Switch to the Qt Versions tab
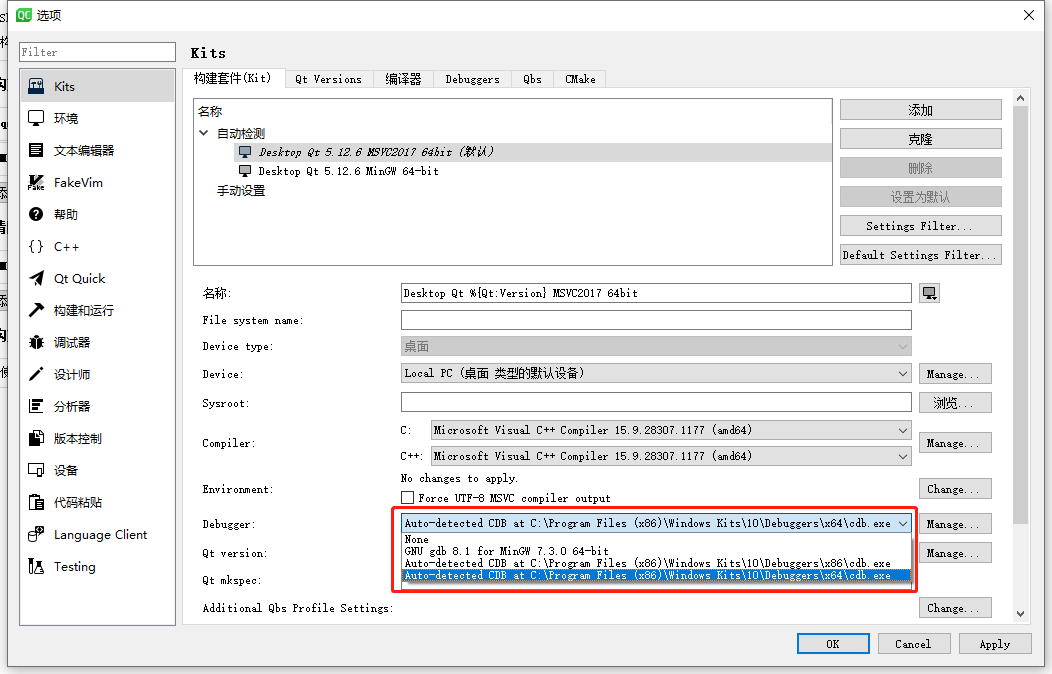 pyautogui.click(x=328, y=78)
